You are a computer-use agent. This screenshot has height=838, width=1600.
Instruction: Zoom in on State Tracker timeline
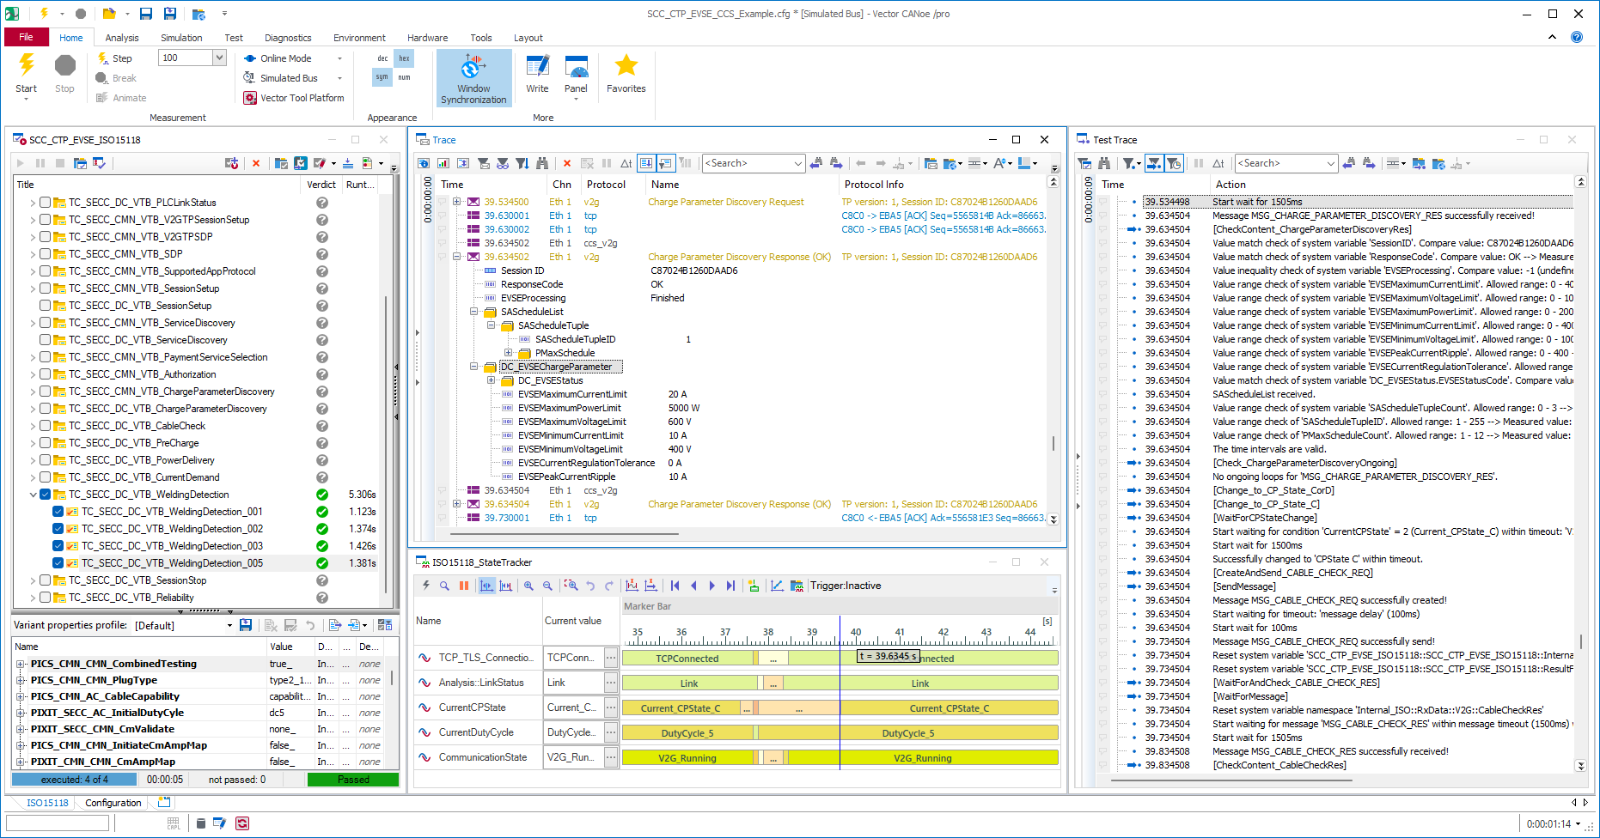point(528,586)
